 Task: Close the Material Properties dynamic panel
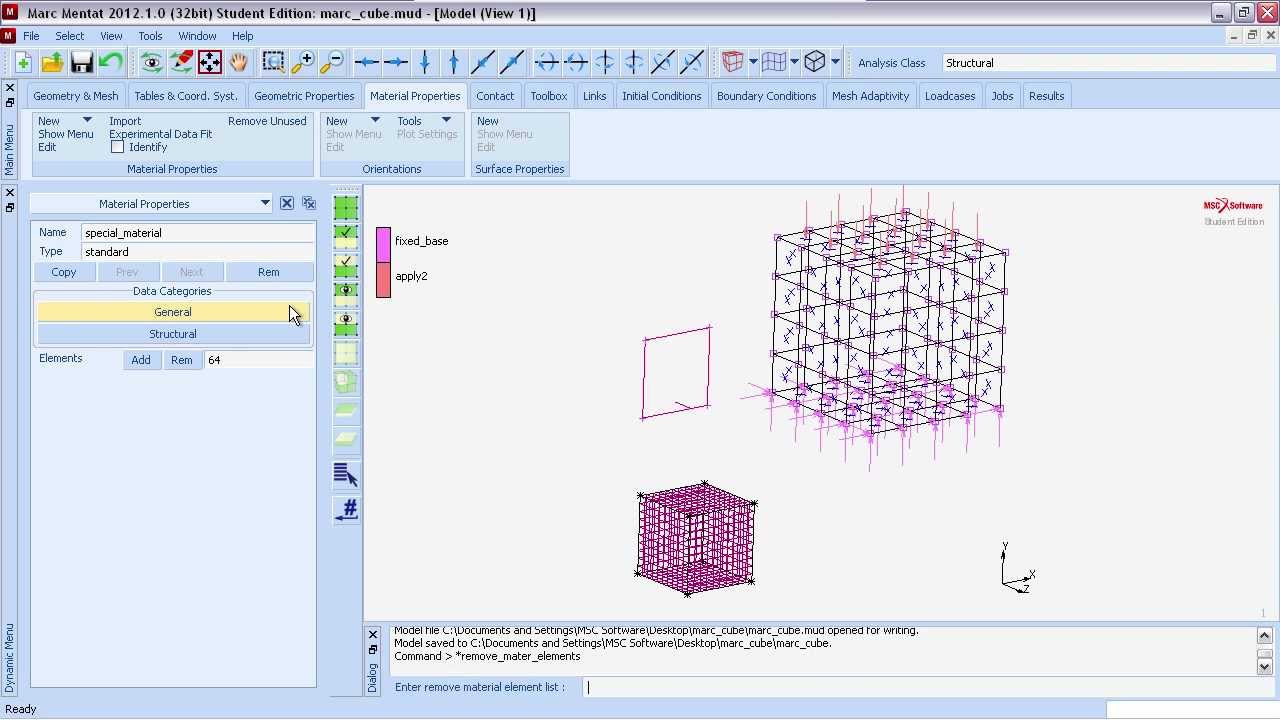tap(287, 203)
